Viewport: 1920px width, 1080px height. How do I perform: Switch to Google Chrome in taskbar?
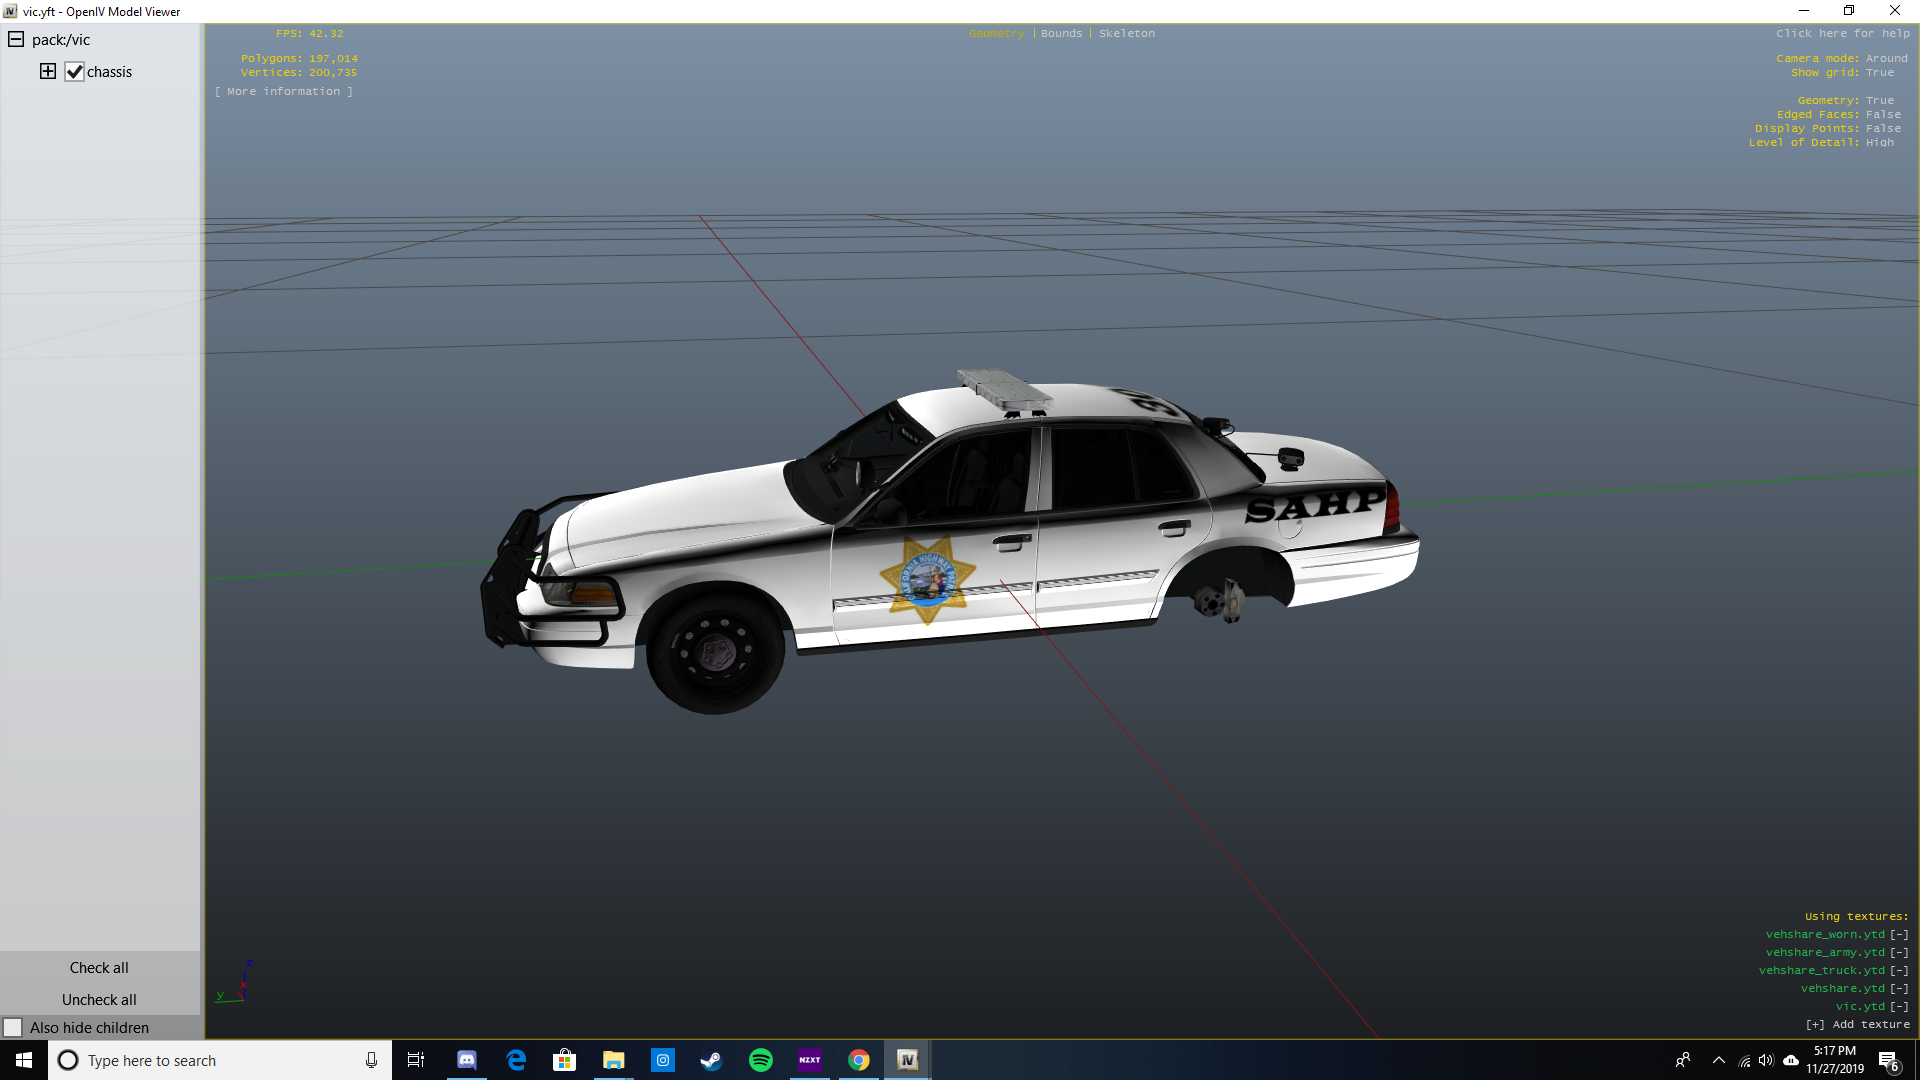coord(859,1060)
